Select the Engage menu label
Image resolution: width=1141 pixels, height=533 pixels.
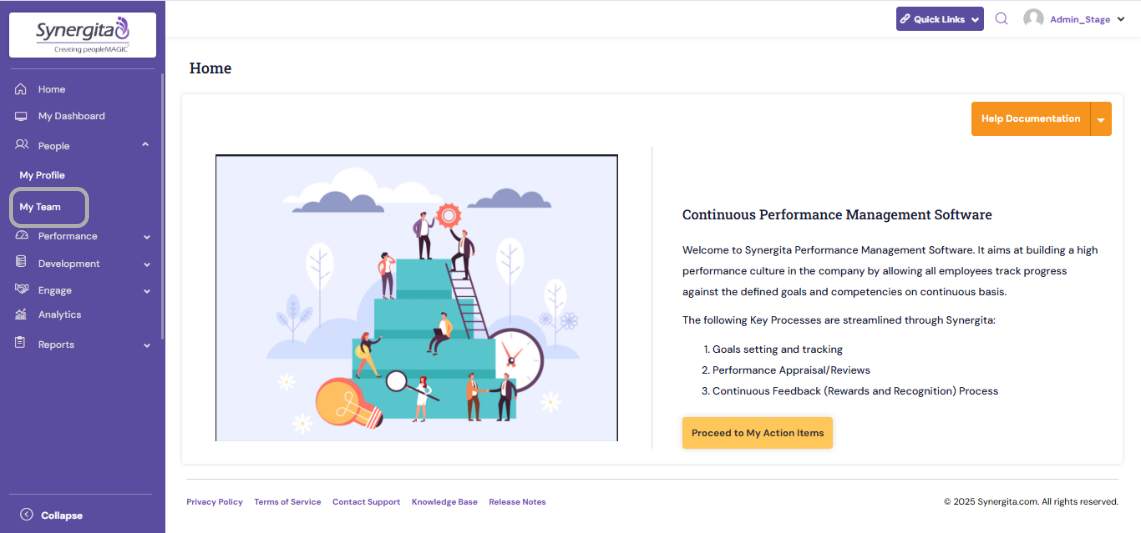[55, 291]
